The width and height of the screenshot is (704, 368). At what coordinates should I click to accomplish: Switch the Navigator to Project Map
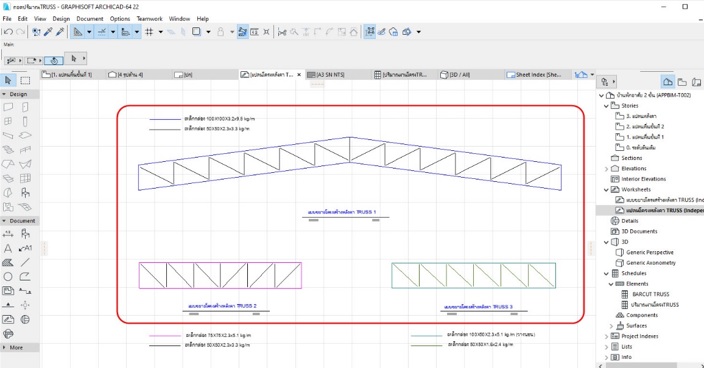coord(668,82)
